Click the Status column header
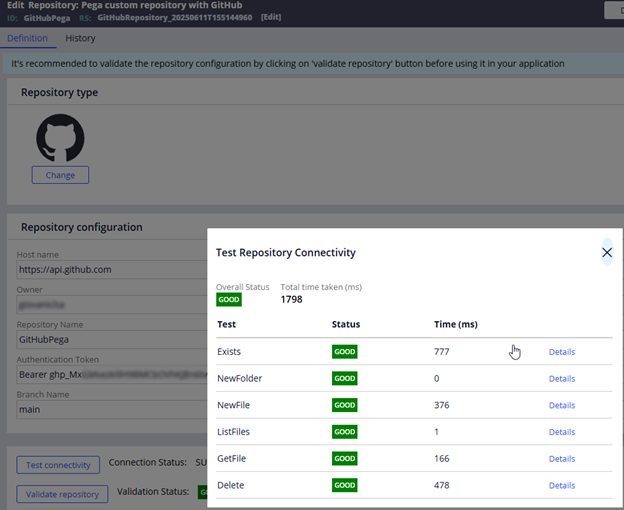 point(346,324)
